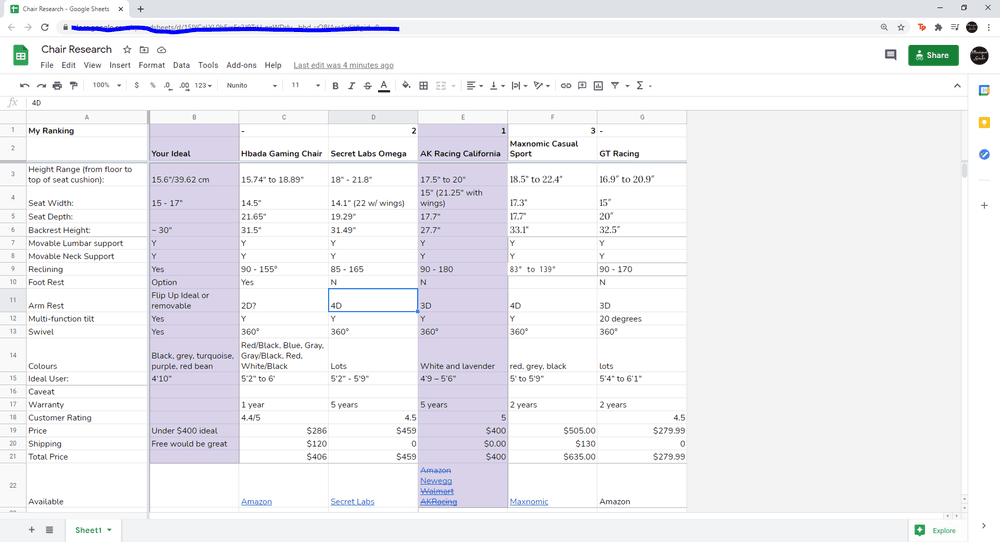Open the File menu
Image resolution: width=1000 pixels, height=542 pixels.
pyautogui.click(x=47, y=65)
